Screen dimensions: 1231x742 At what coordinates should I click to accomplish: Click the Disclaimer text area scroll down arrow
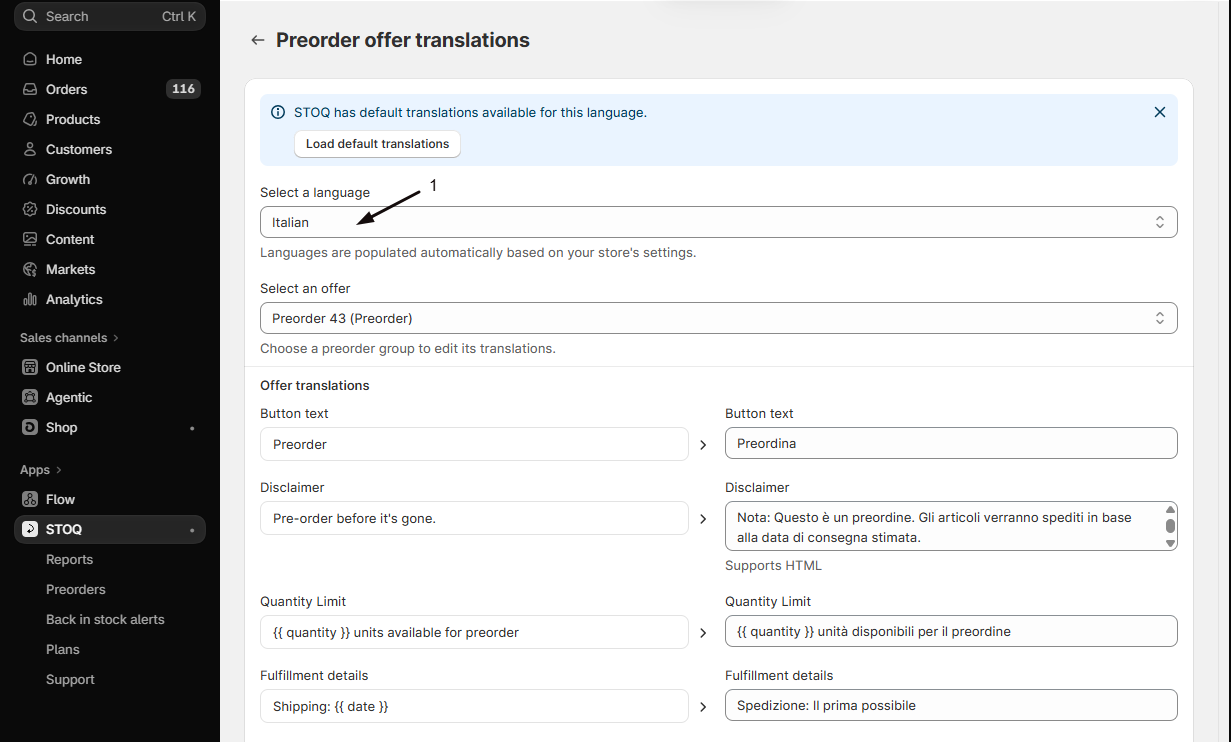point(1170,543)
